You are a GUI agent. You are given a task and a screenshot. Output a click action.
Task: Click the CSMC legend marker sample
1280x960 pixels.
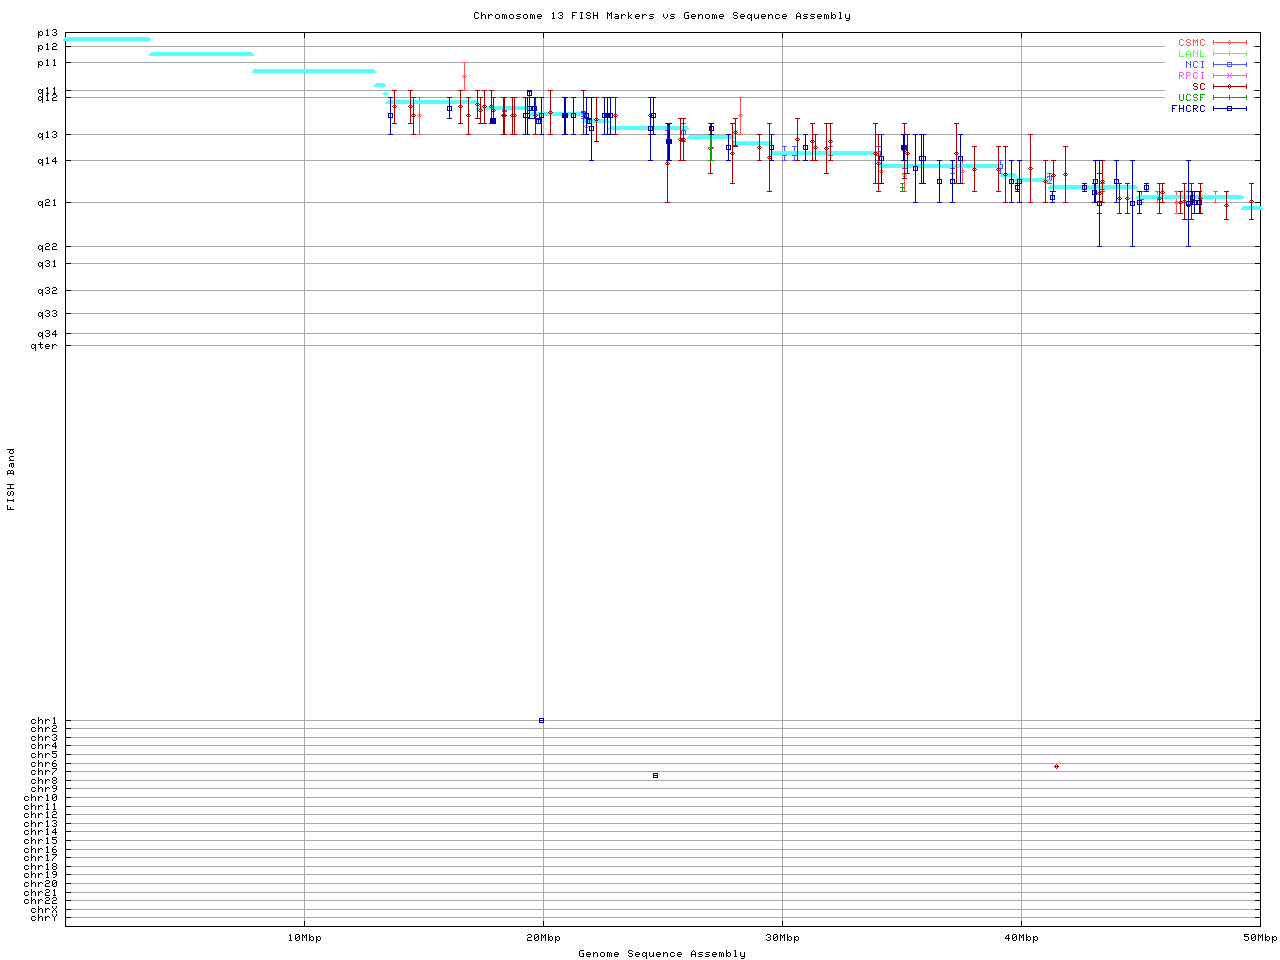pos(1229,43)
